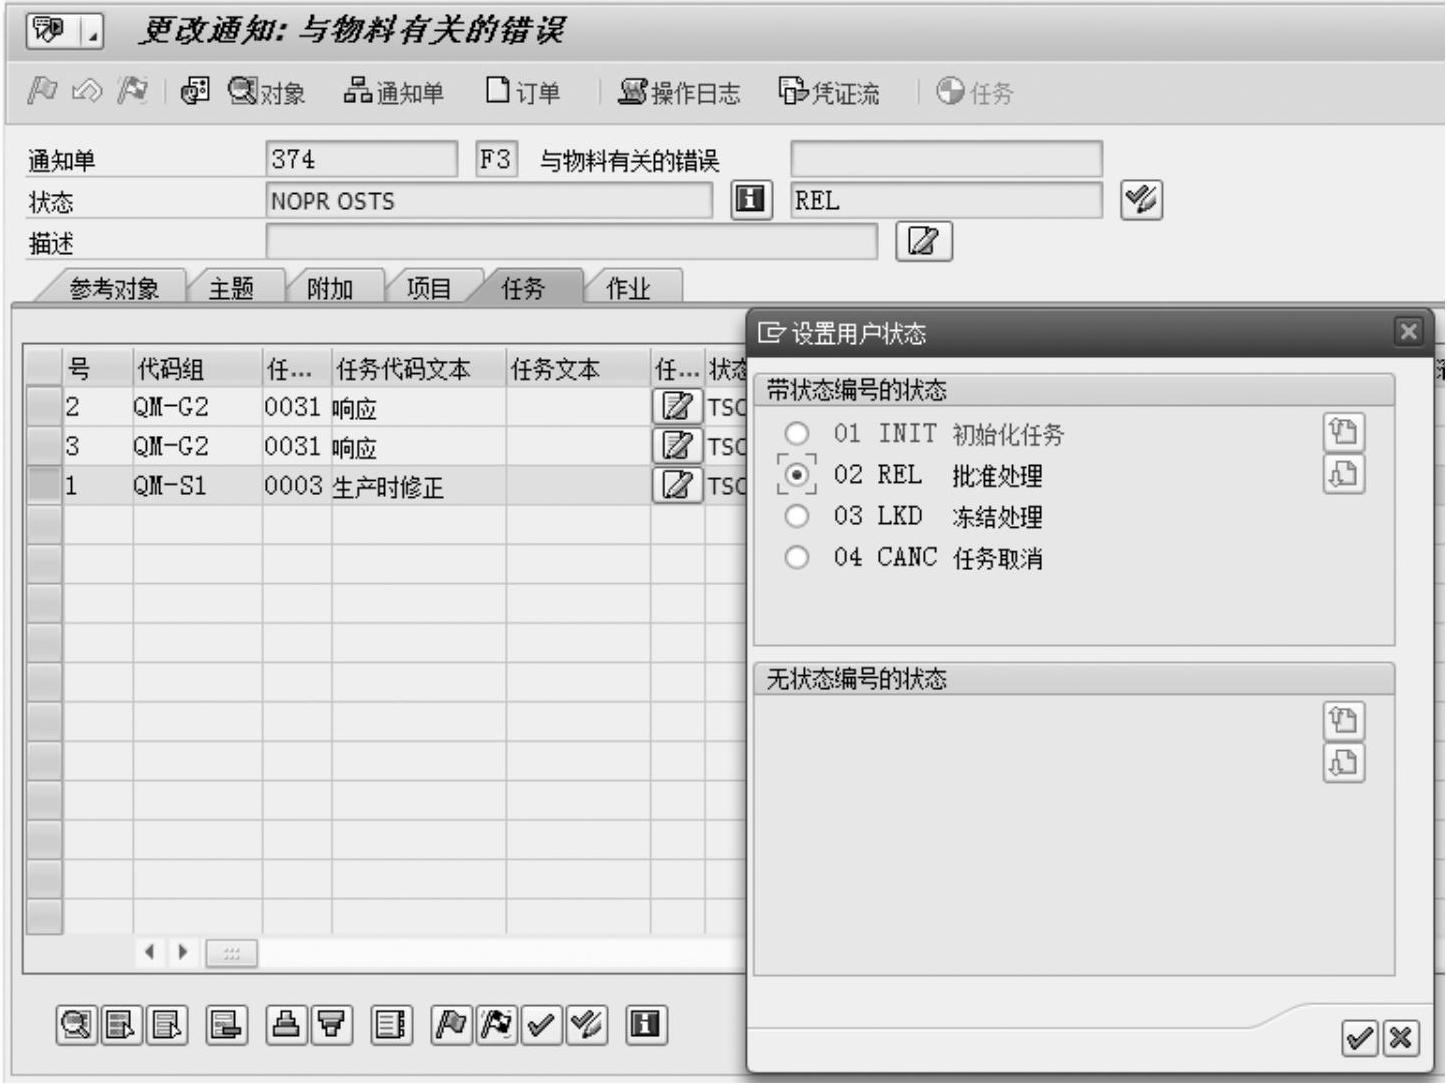The width and height of the screenshot is (1447, 1085).
Task: Click the delete row icon in the bottom toolbar
Action: click(226, 1025)
